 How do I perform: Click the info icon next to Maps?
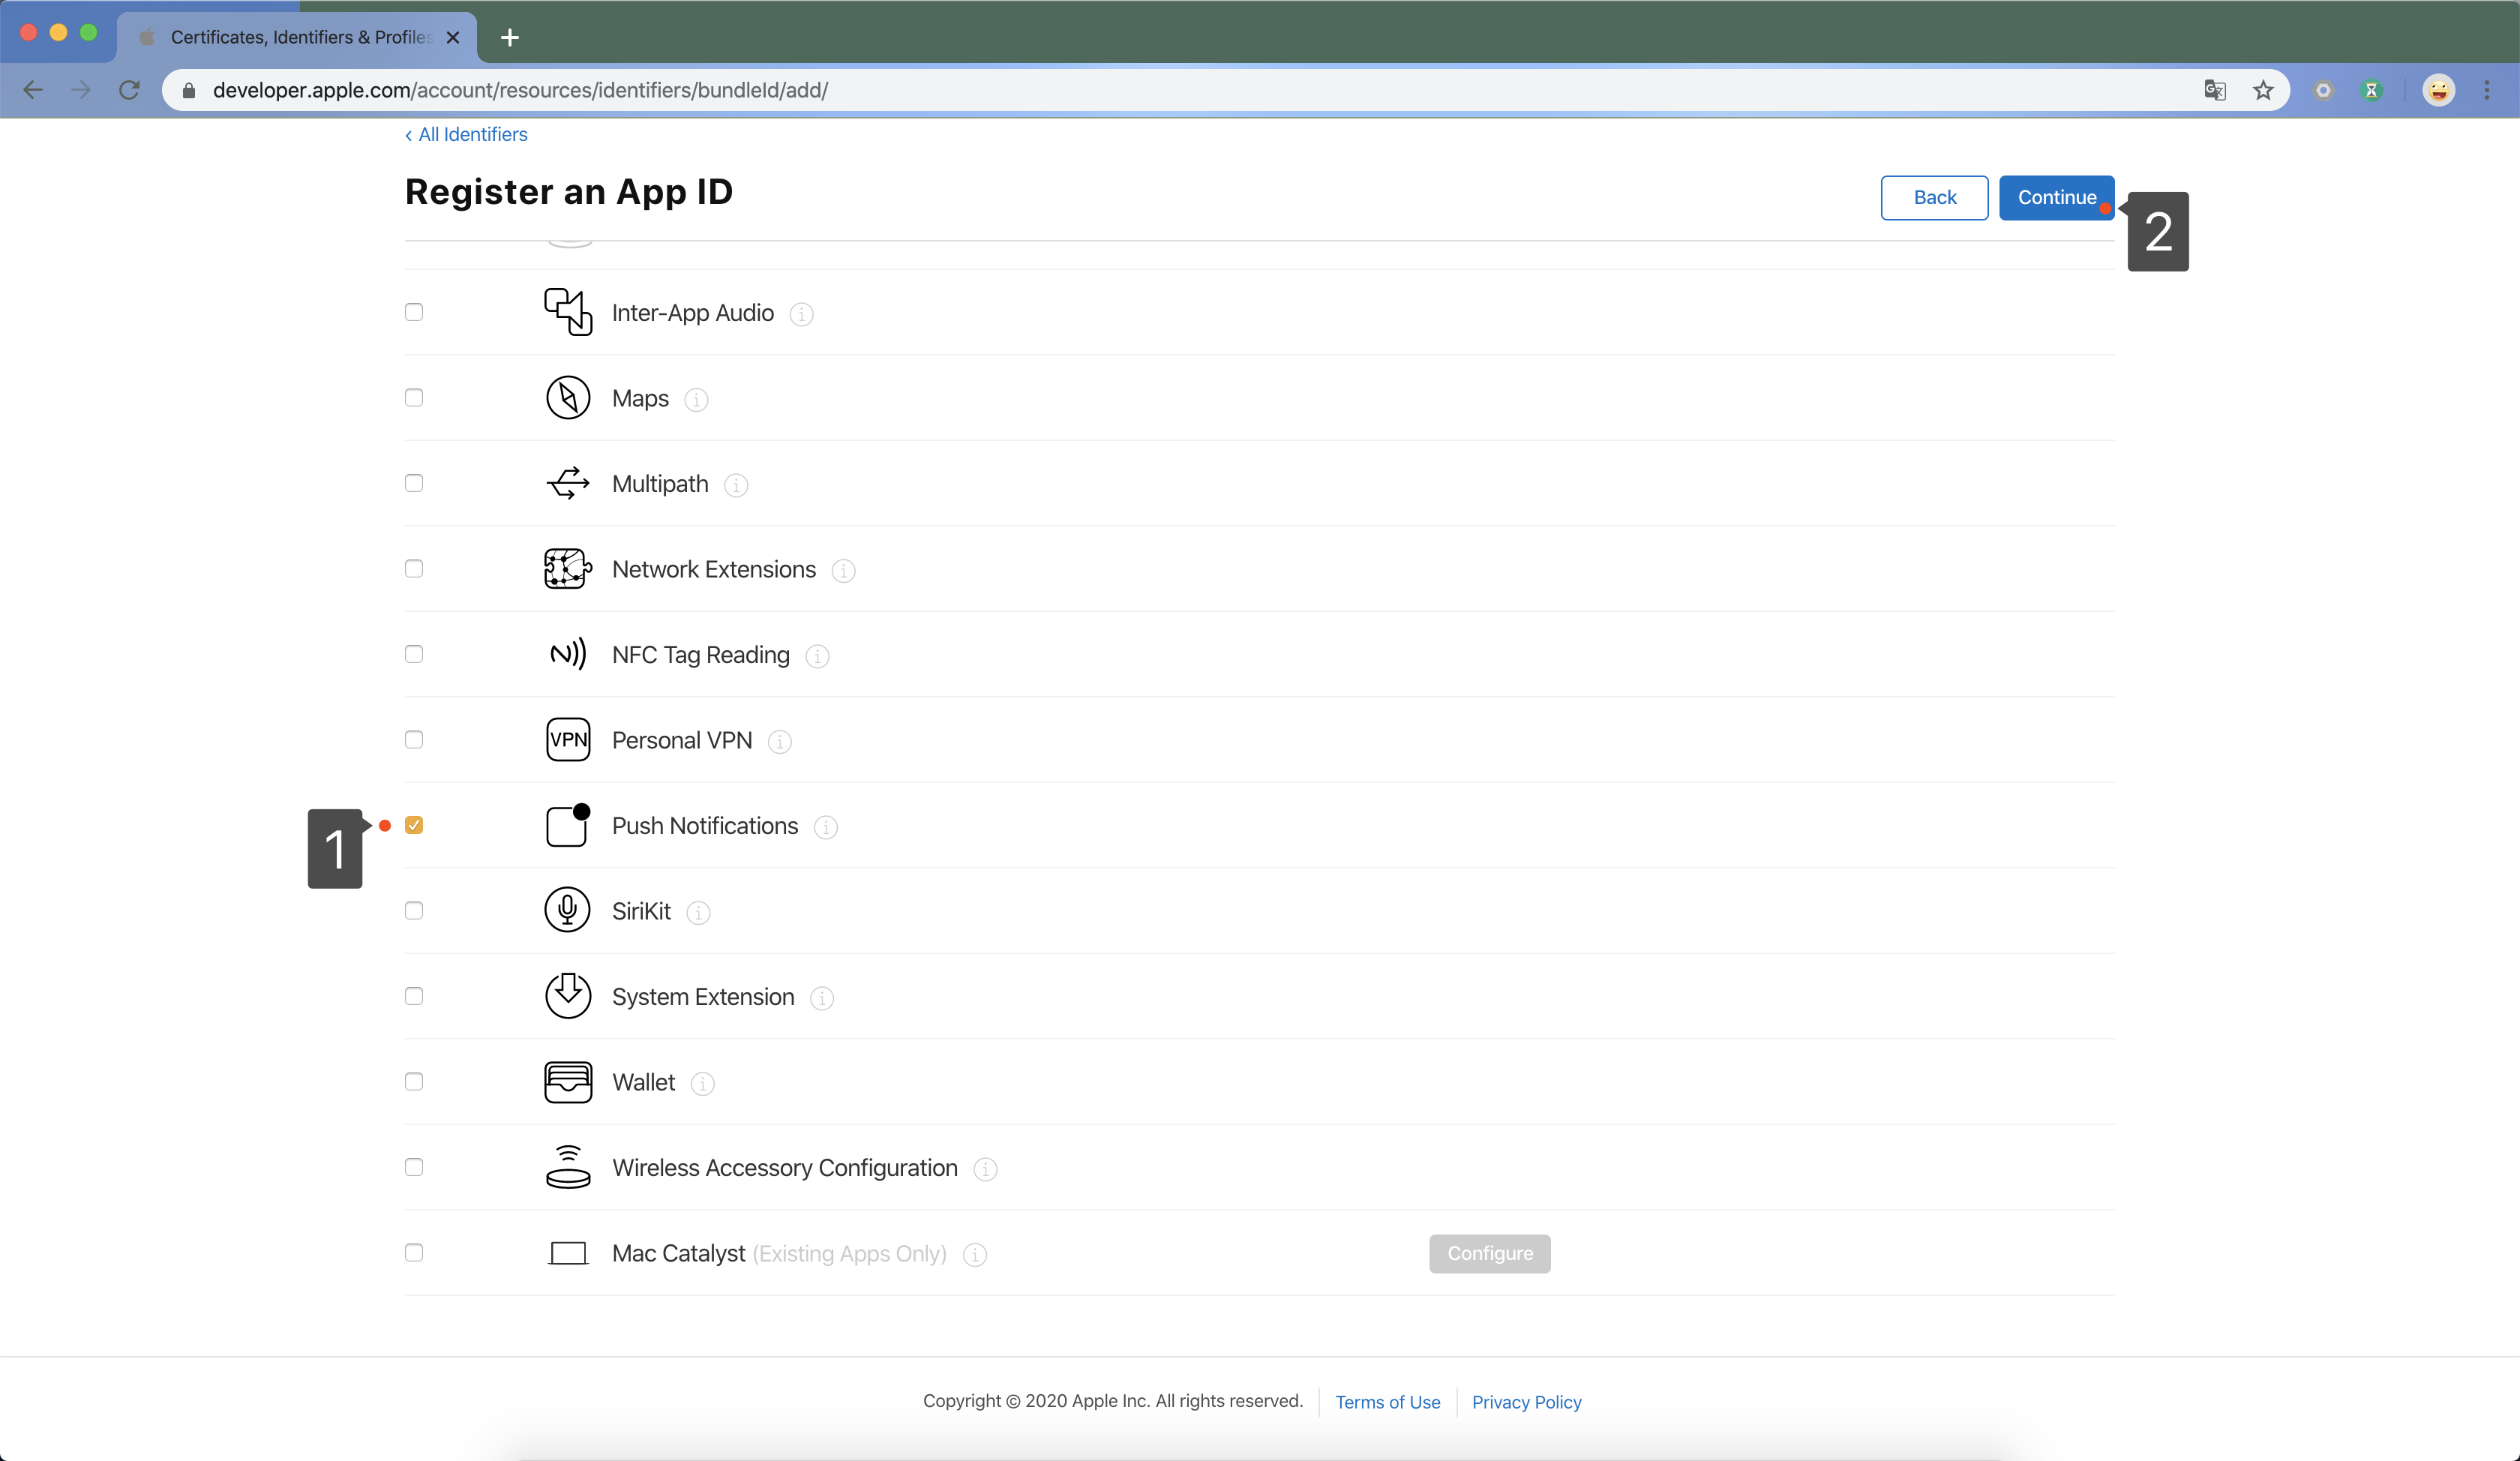pos(696,400)
